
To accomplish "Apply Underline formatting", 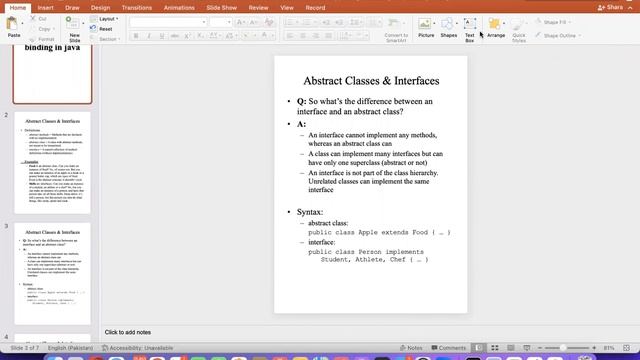I will click(162, 36).
